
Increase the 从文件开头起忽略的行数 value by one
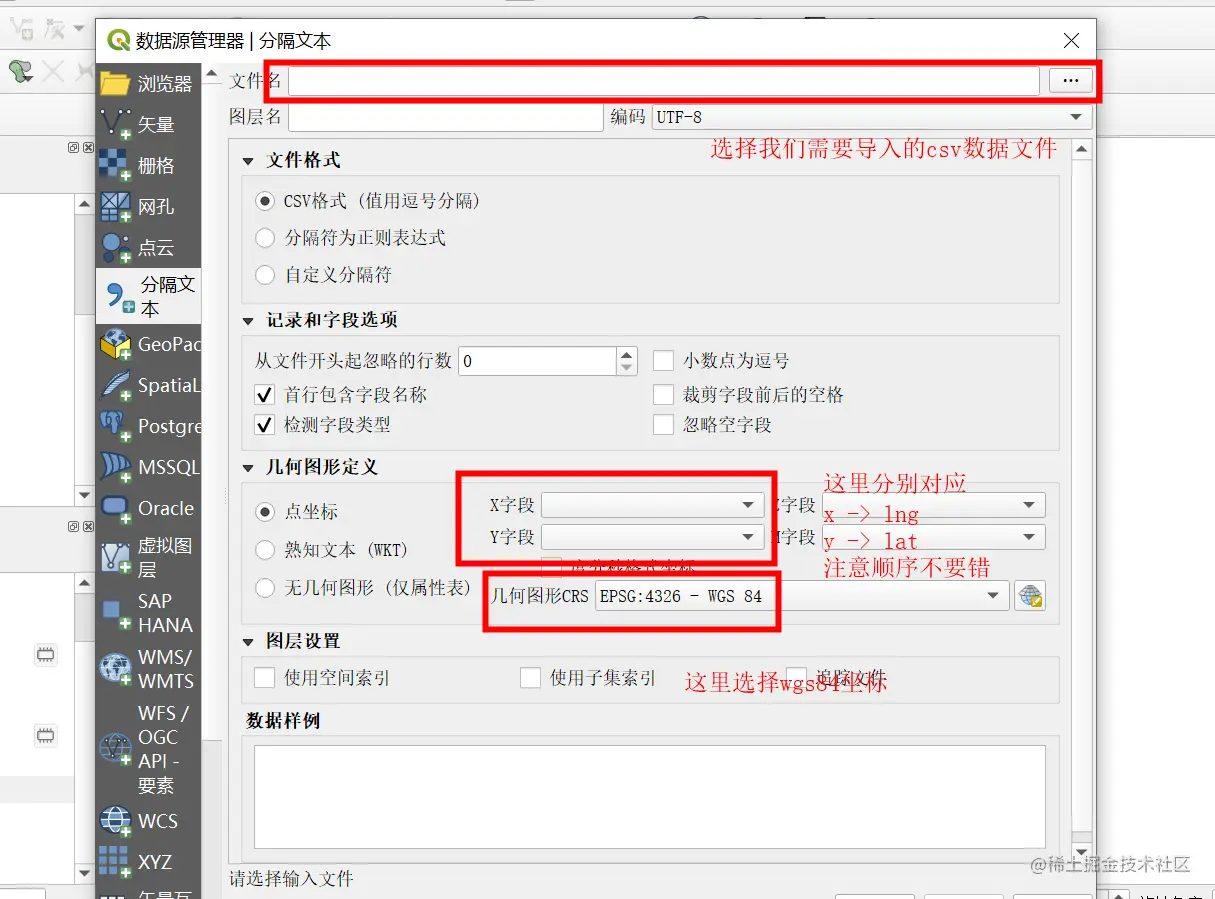pos(627,354)
